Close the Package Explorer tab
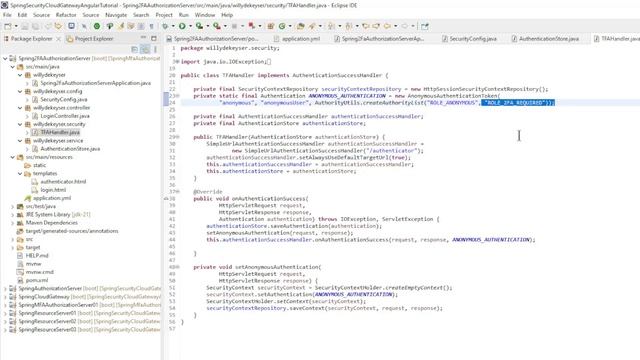This screenshot has width=640, height=360. (x=58, y=39)
